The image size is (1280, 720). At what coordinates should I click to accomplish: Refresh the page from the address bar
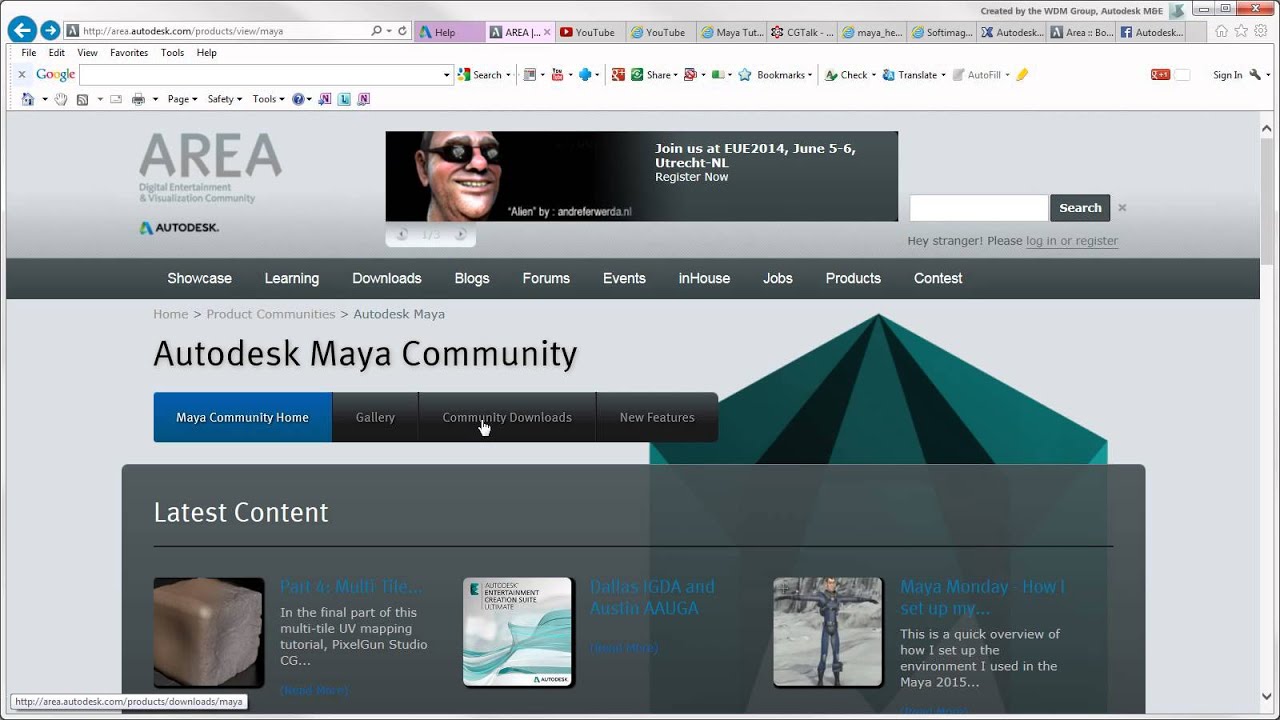point(403,31)
